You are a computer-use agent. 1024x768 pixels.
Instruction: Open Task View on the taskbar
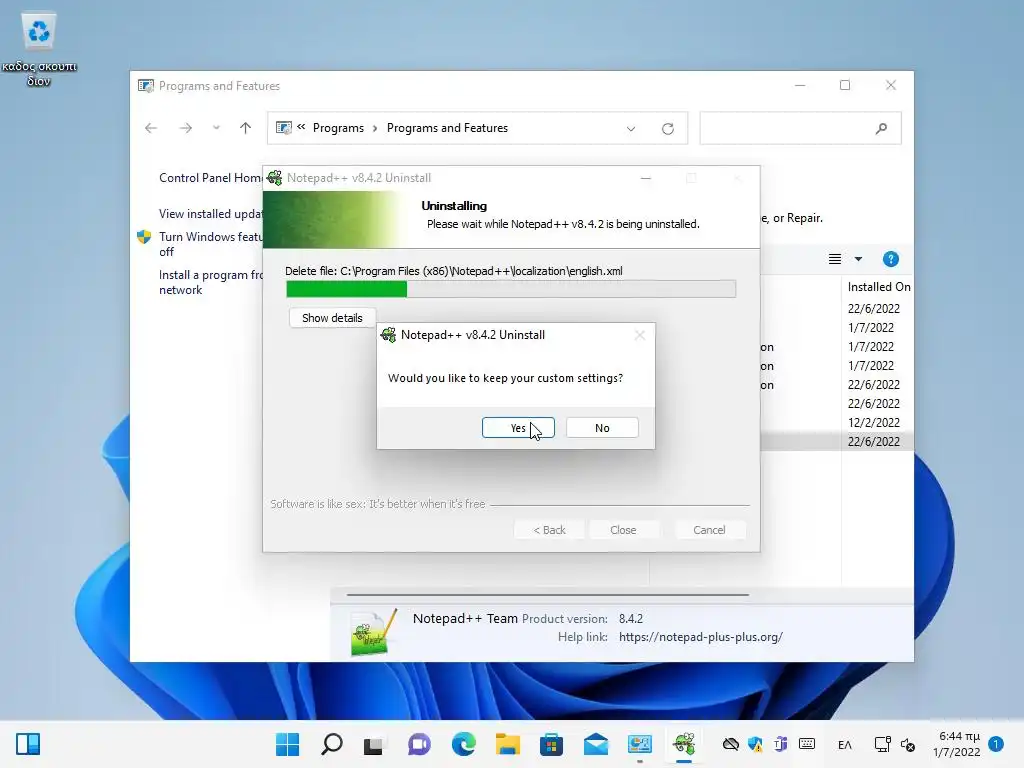pos(375,744)
